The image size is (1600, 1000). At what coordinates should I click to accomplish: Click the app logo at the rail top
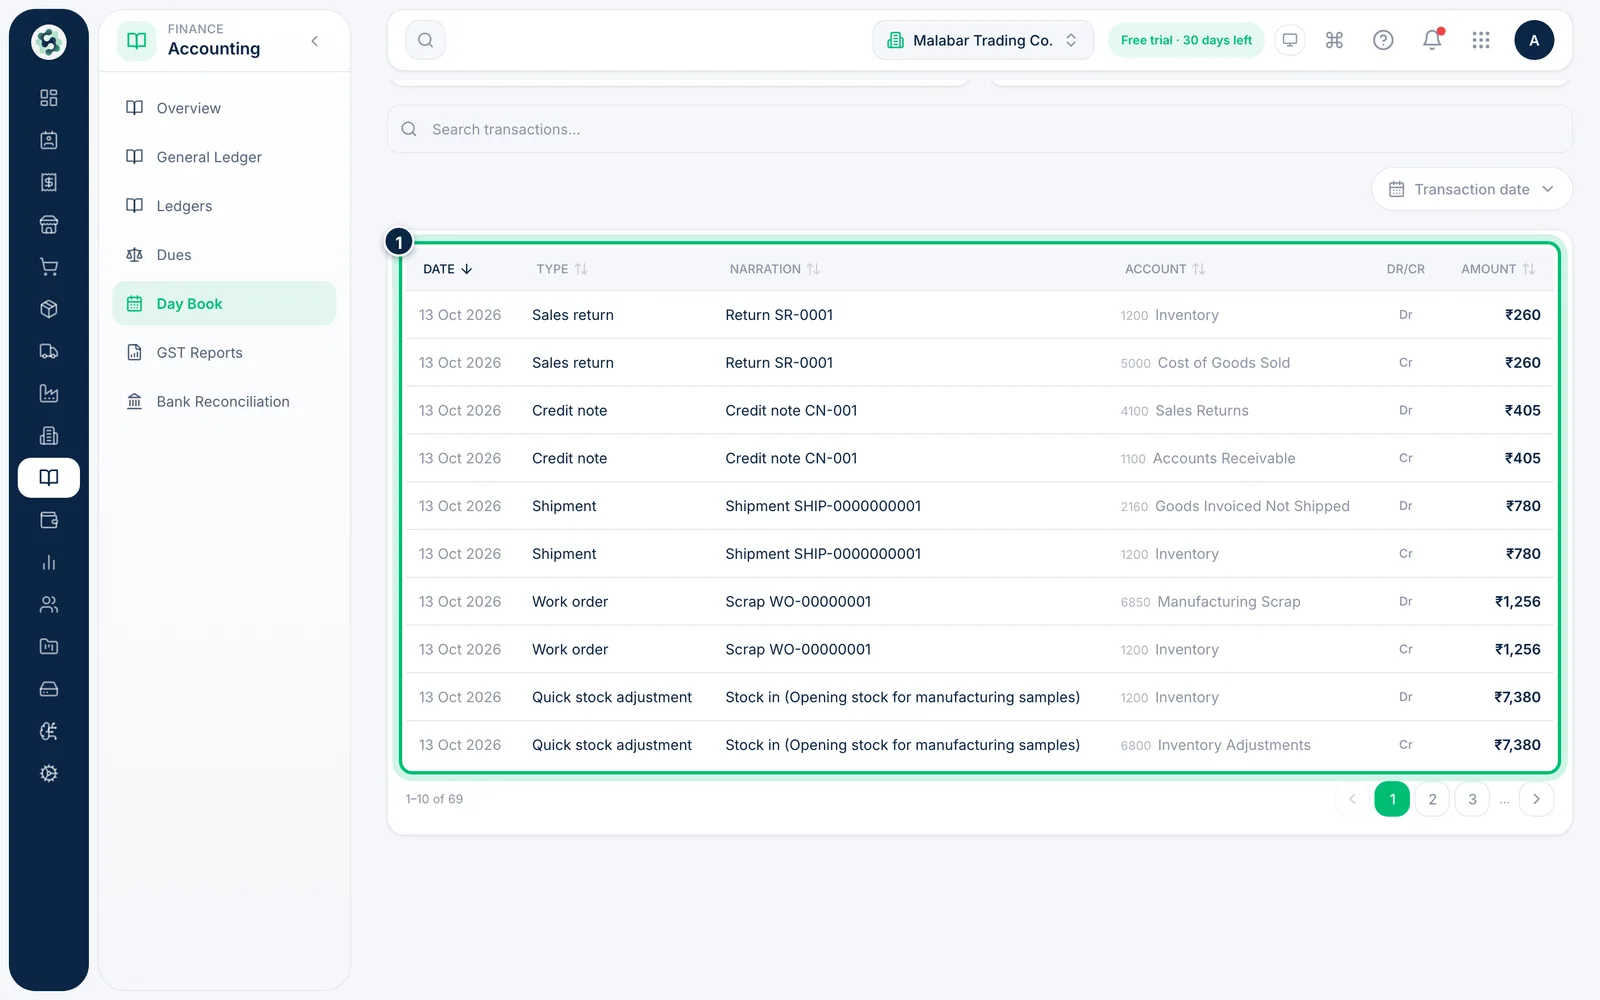click(x=48, y=42)
